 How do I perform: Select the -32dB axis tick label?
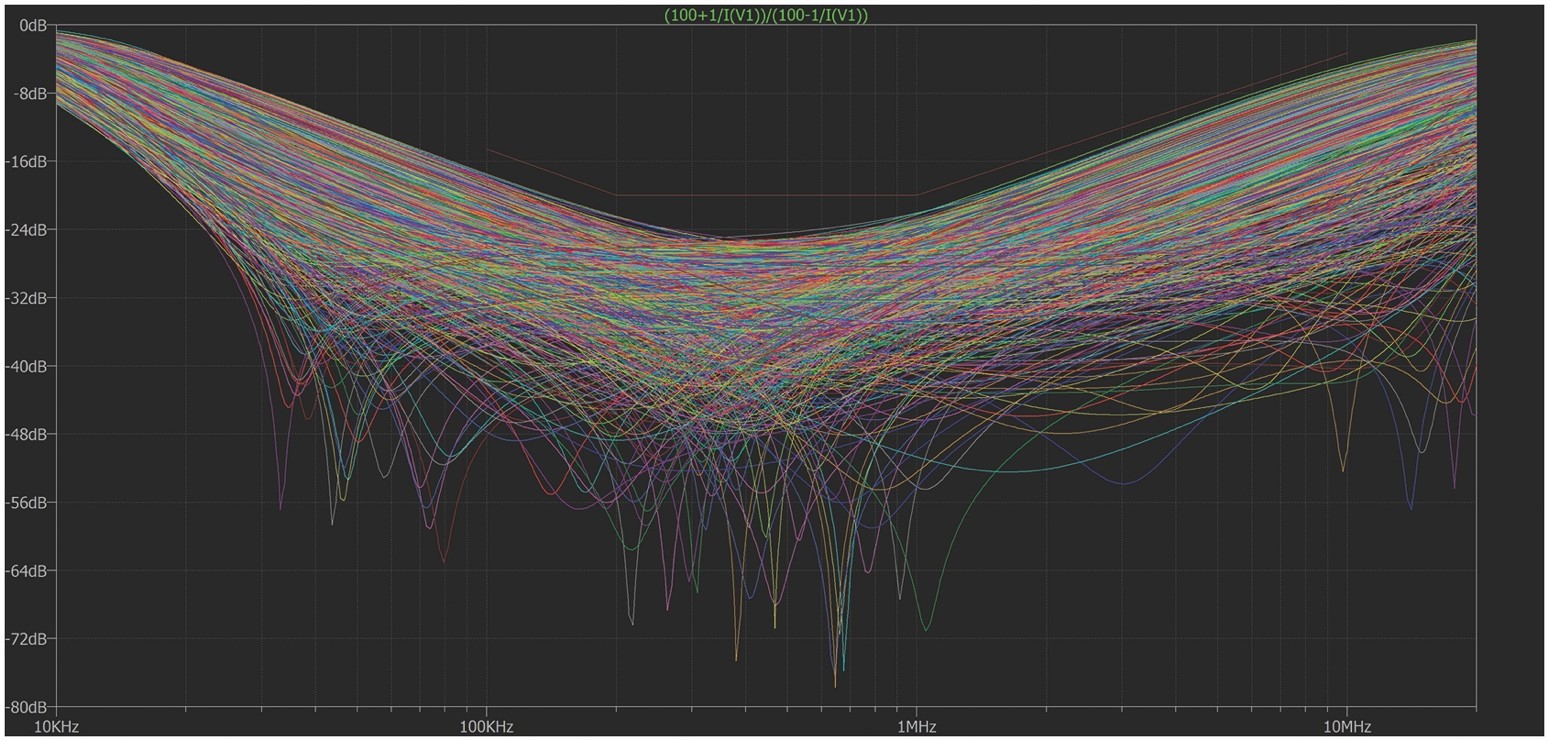(x=29, y=298)
